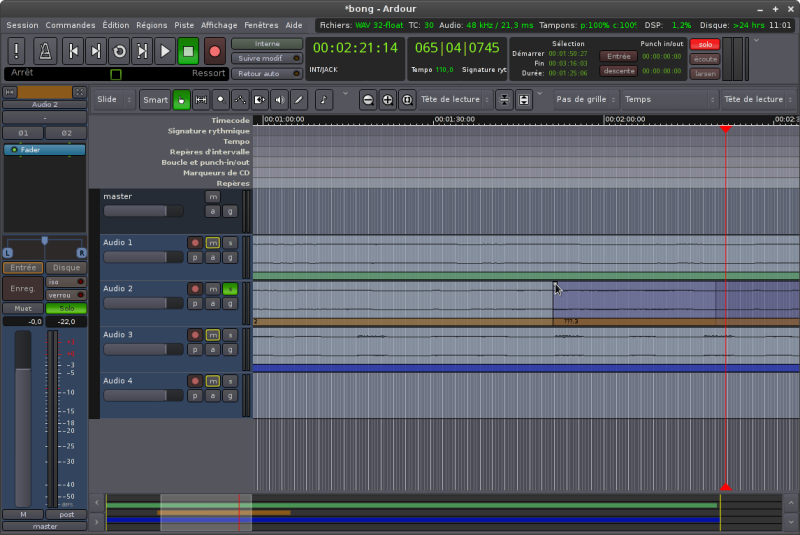Screen dimensions: 800x535
Task: Select the draw pencil tool
Action: 299,99
